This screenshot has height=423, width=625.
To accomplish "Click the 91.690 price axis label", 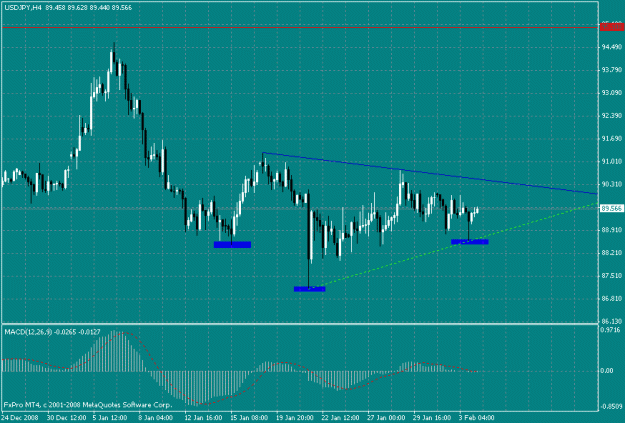I will [612, 138].
